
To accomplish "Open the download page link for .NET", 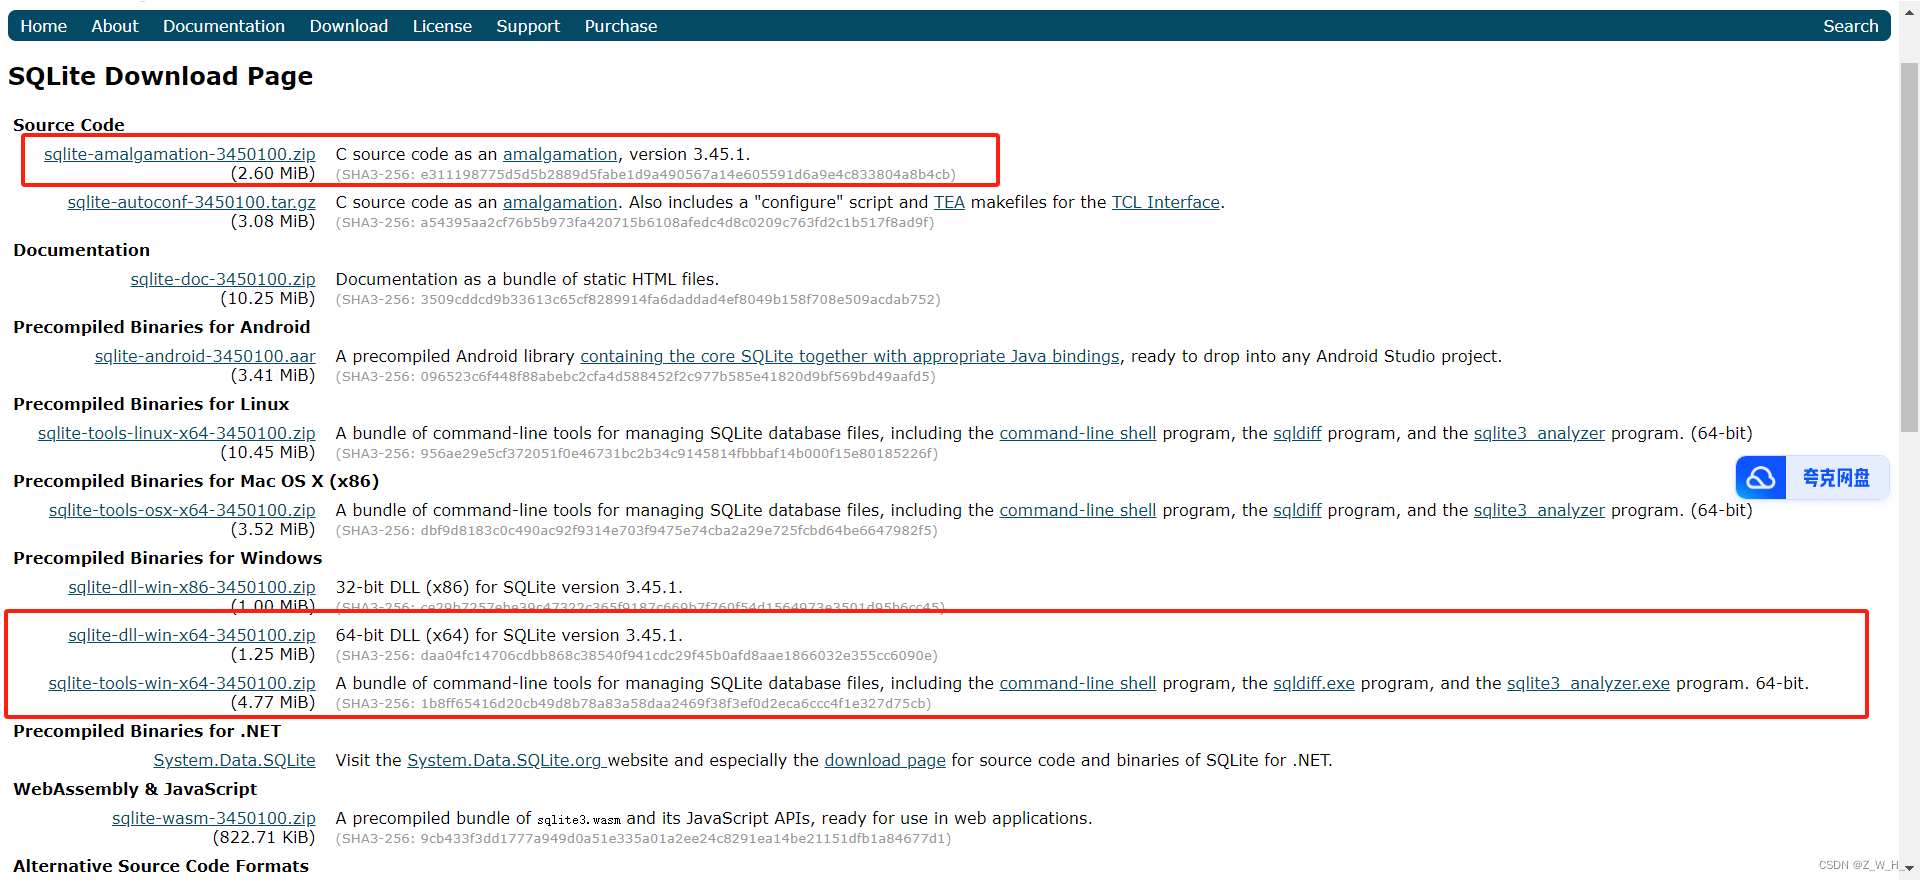I will tap(885, 760).
